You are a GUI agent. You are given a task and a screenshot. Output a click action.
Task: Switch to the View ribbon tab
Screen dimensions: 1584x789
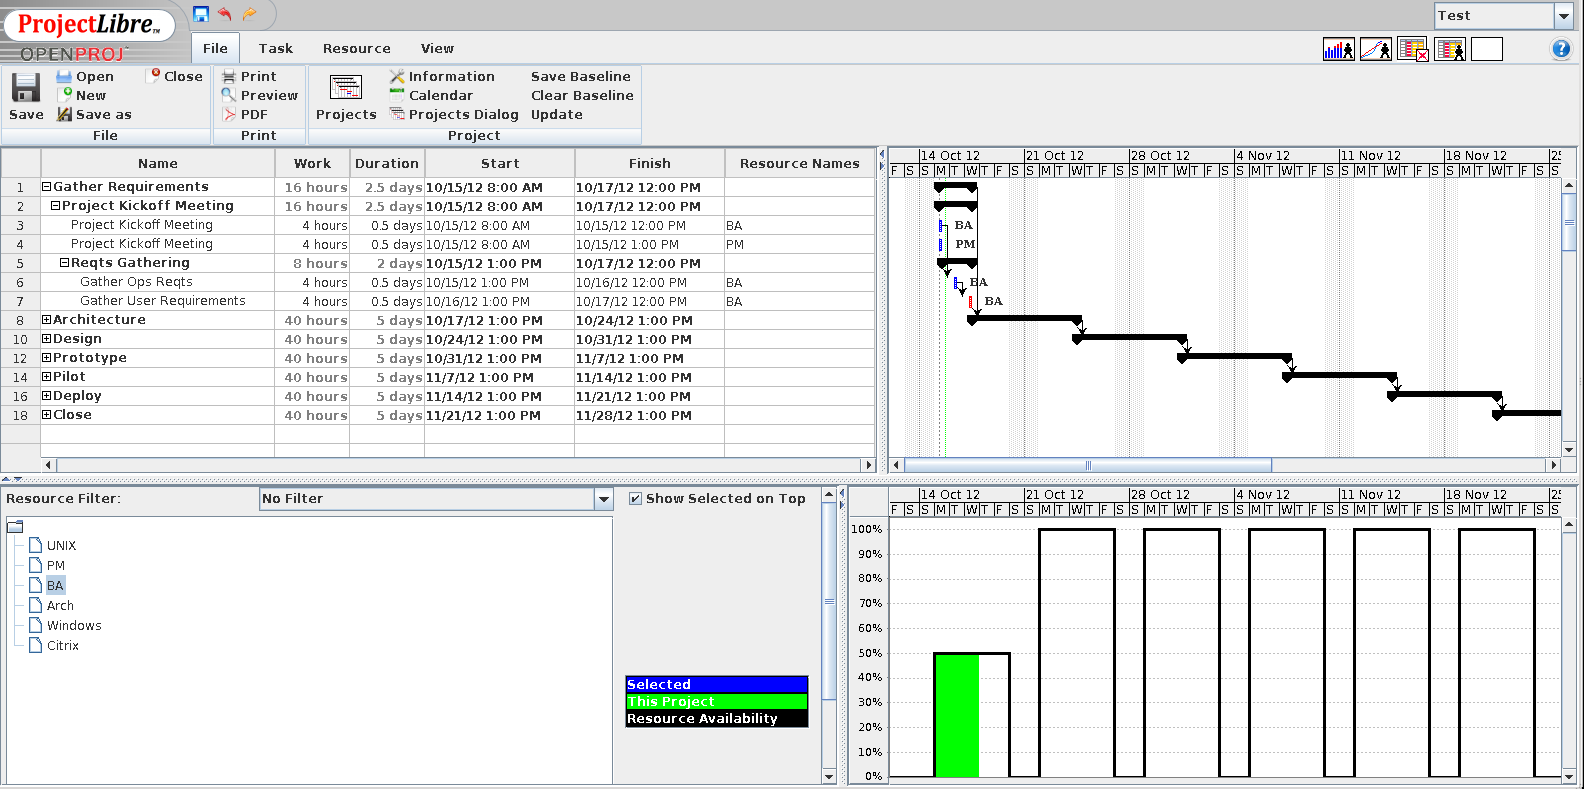[x=437, y=48]
